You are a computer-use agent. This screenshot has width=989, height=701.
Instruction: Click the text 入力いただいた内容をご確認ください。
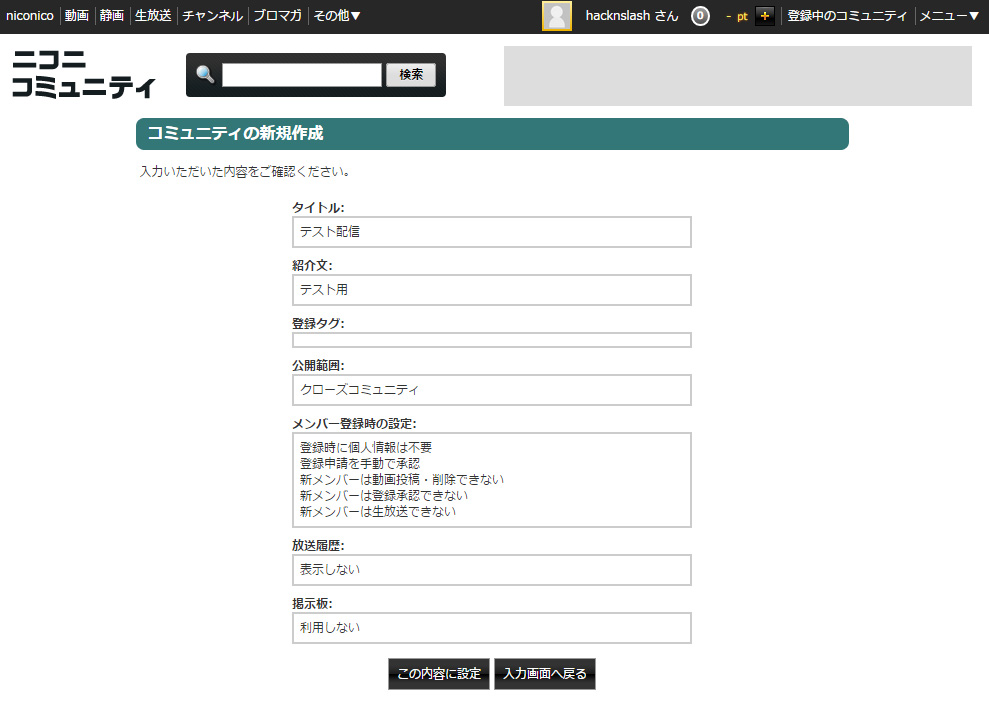[x=245, y=172]
